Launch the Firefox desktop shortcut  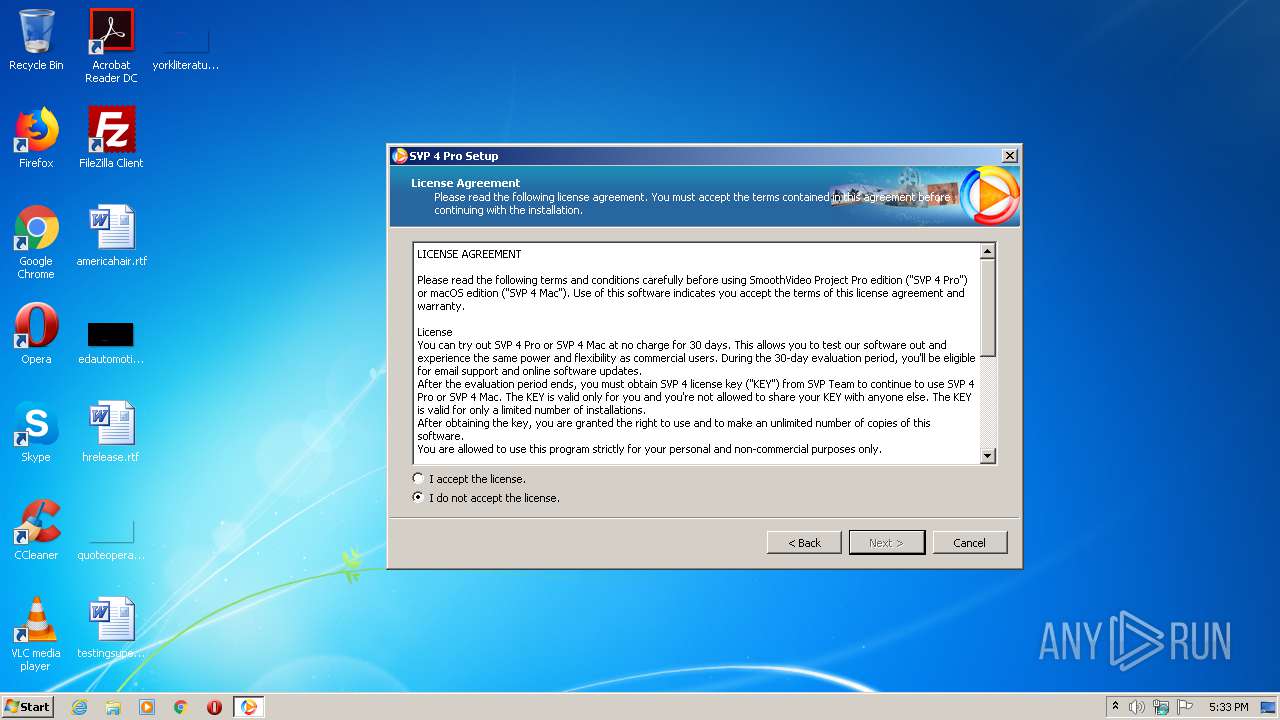pyautogui.click(x=36, y=138)
